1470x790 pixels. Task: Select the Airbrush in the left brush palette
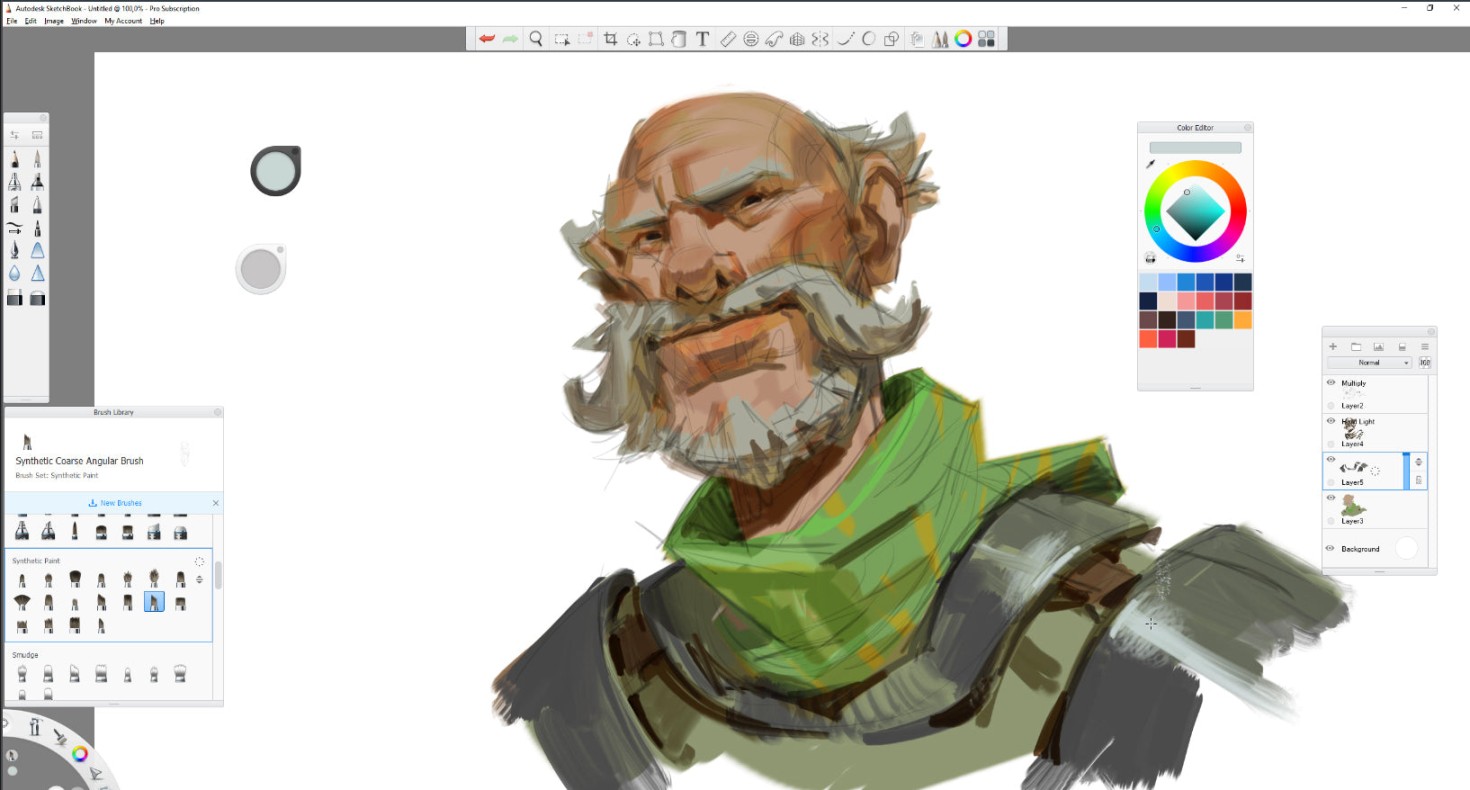[15, 183]
